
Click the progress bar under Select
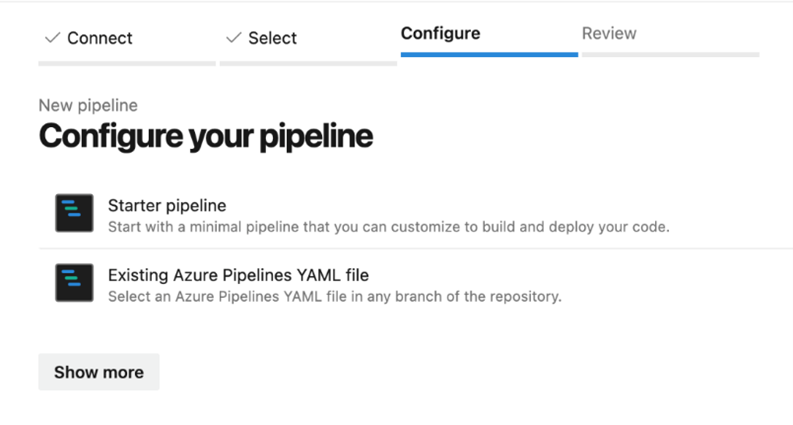308,63
